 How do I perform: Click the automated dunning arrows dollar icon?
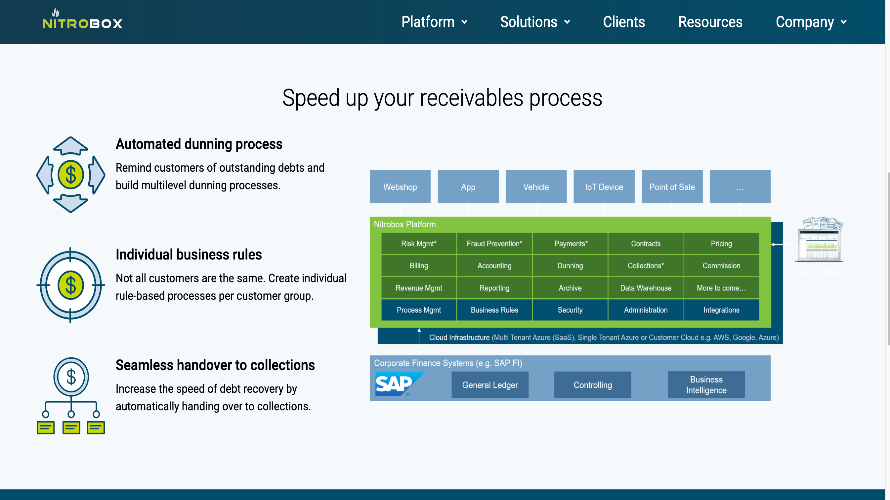click(x=70, y=175)
